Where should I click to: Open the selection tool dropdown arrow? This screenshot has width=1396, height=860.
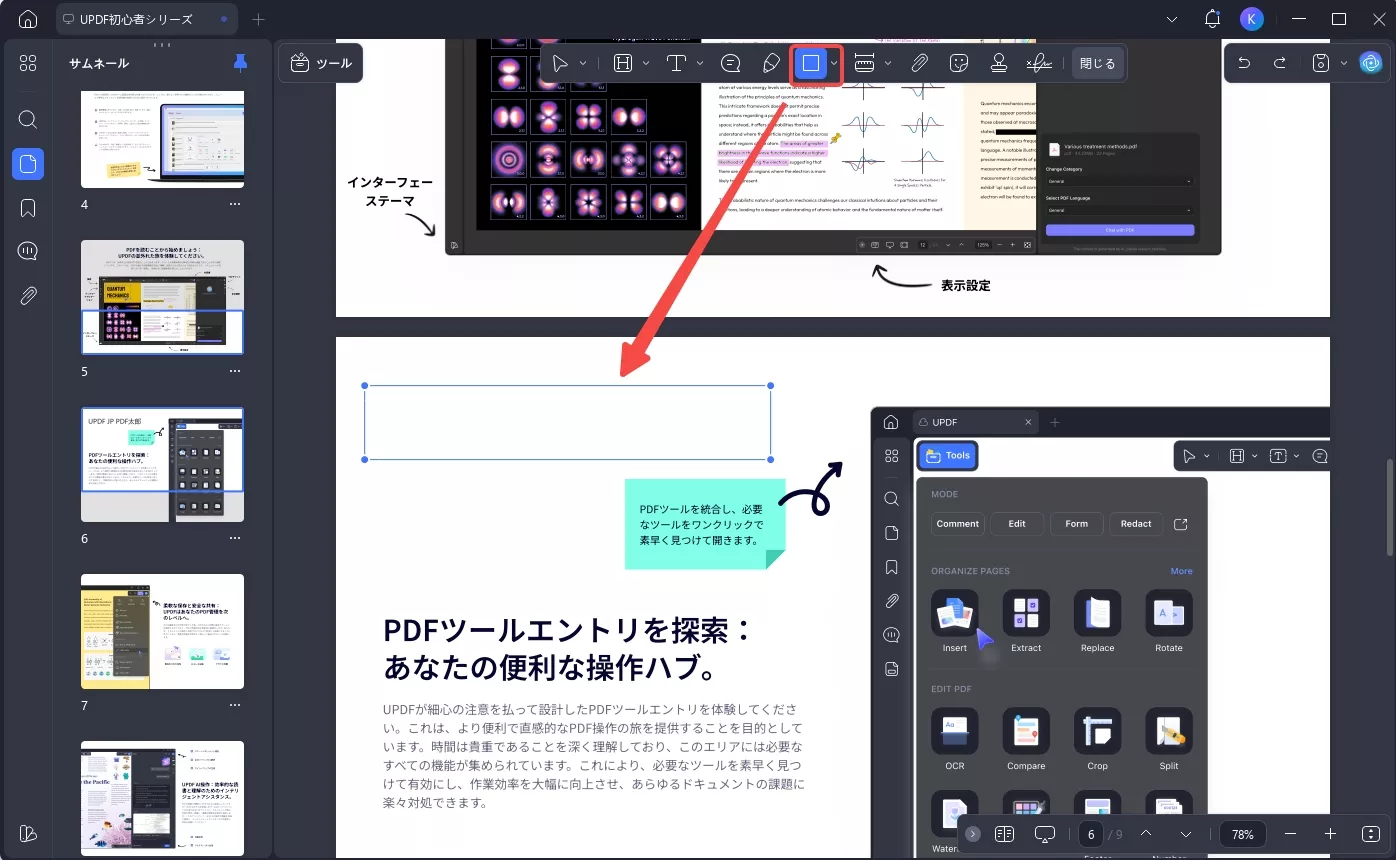[583, 63]
